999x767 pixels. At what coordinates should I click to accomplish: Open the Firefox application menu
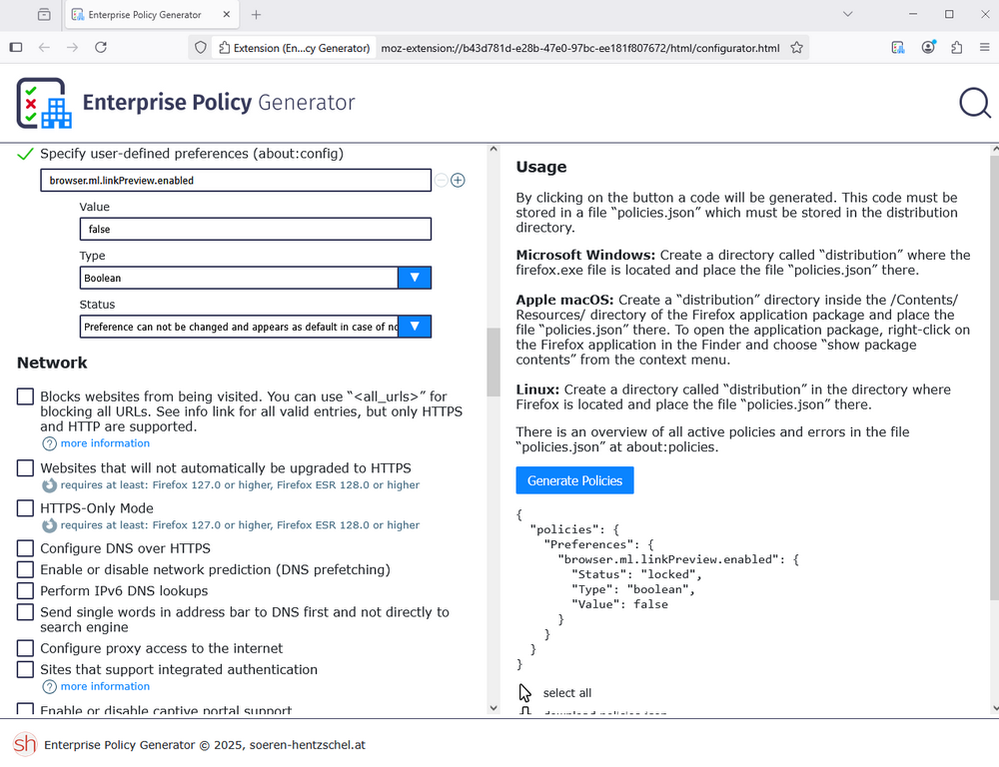click(x=984, y=48)
